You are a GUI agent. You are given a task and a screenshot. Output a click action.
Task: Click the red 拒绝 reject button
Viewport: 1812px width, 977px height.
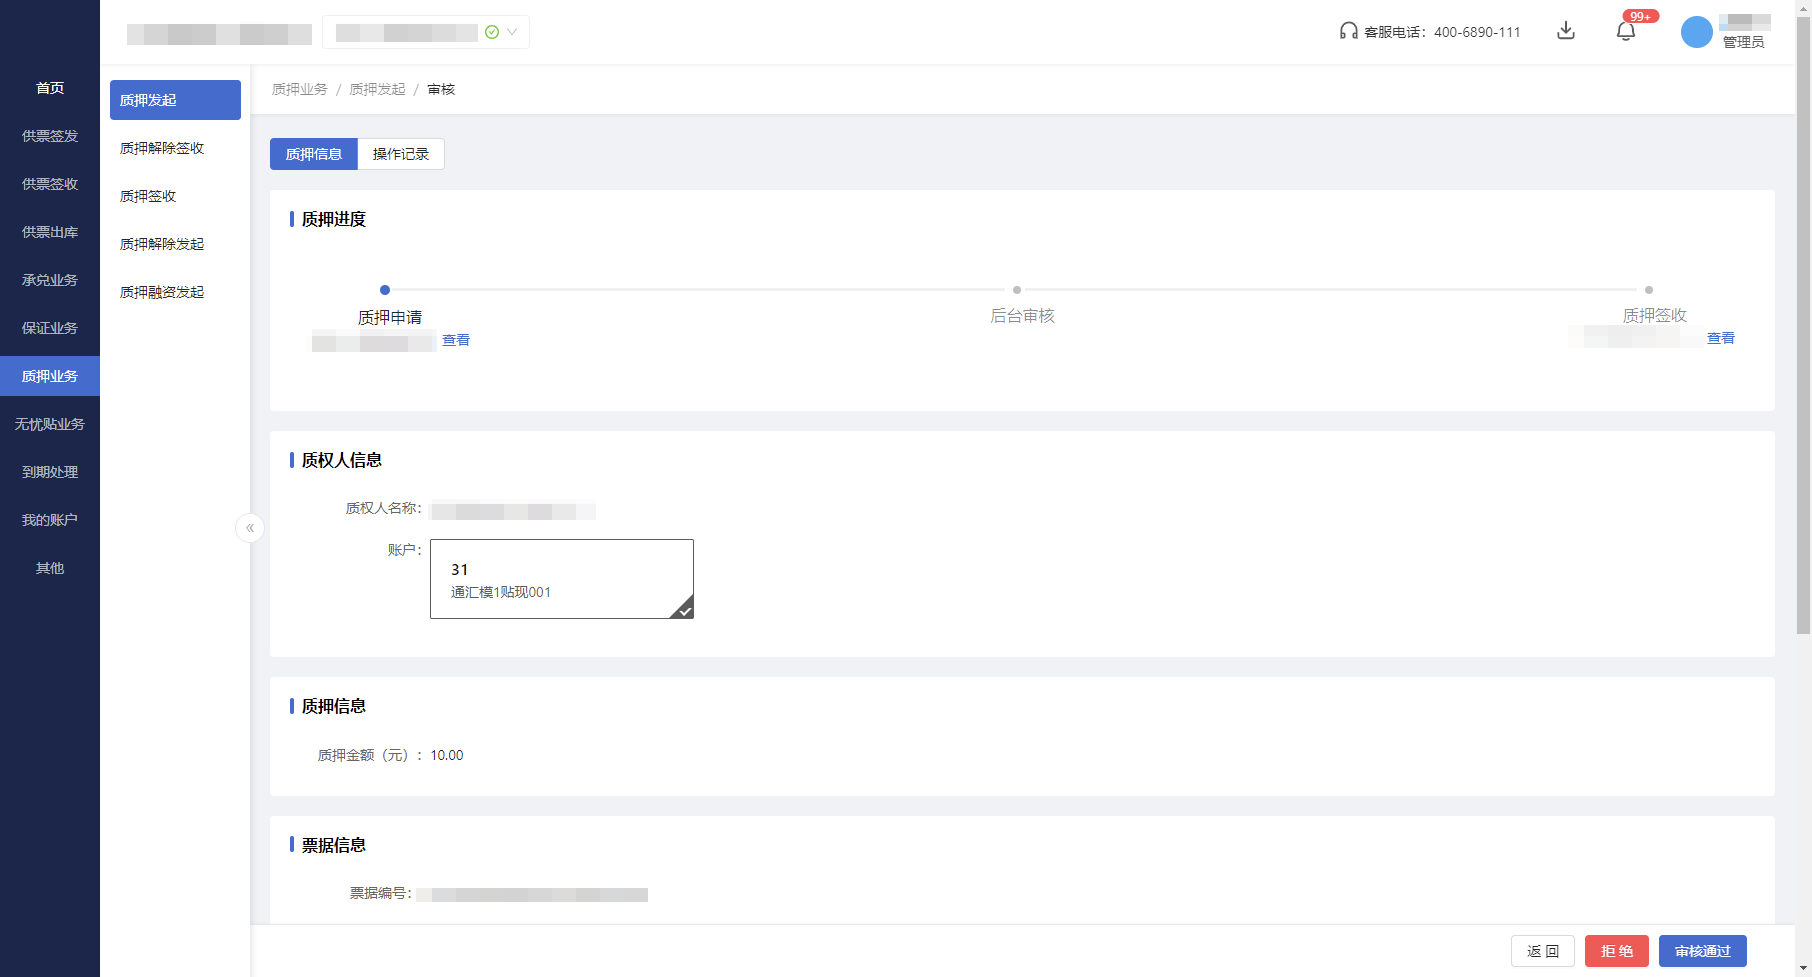pos(1616,951)
